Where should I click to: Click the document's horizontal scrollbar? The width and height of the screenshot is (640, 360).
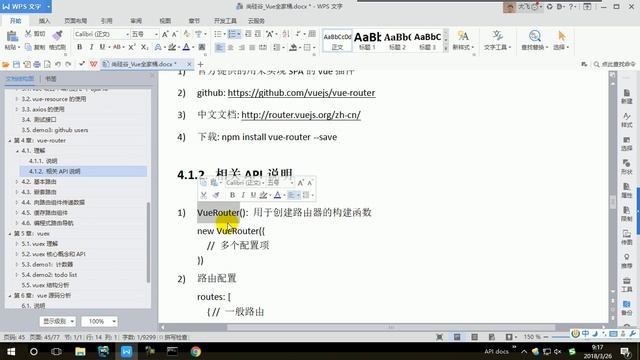coord(391,327)
